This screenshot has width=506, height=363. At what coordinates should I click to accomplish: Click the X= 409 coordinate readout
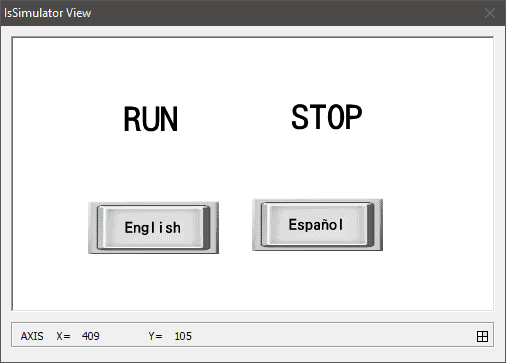78,336
